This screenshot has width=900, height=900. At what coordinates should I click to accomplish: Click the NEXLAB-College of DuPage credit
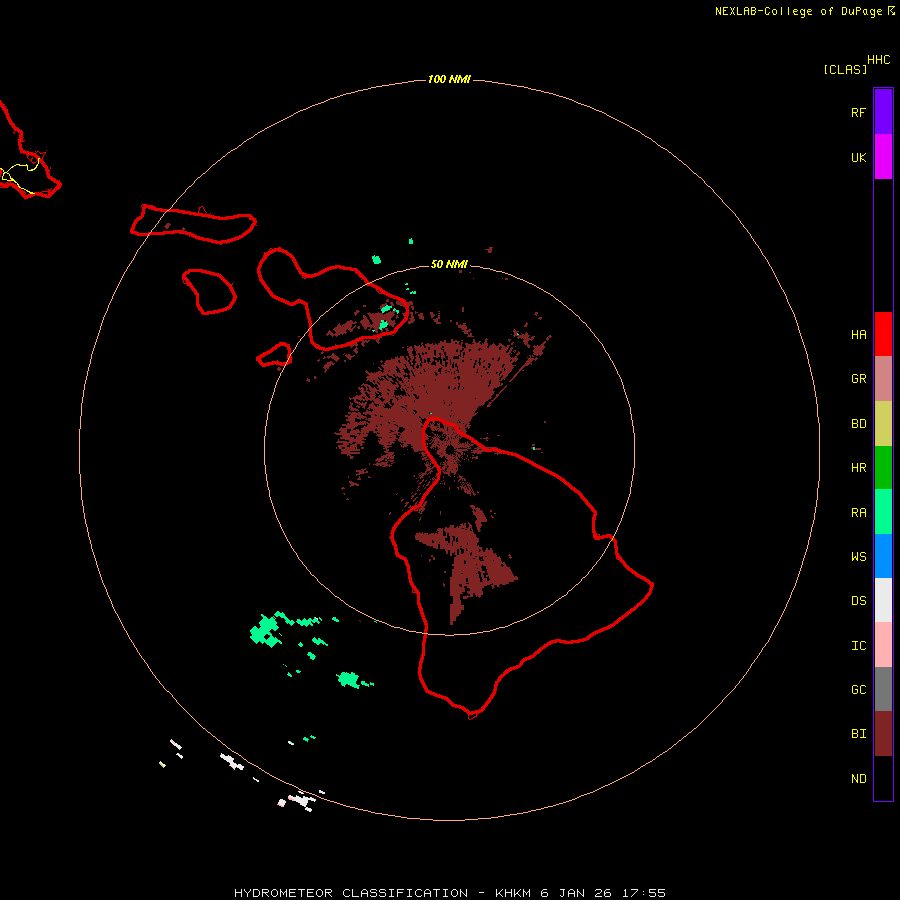point(804,11)
